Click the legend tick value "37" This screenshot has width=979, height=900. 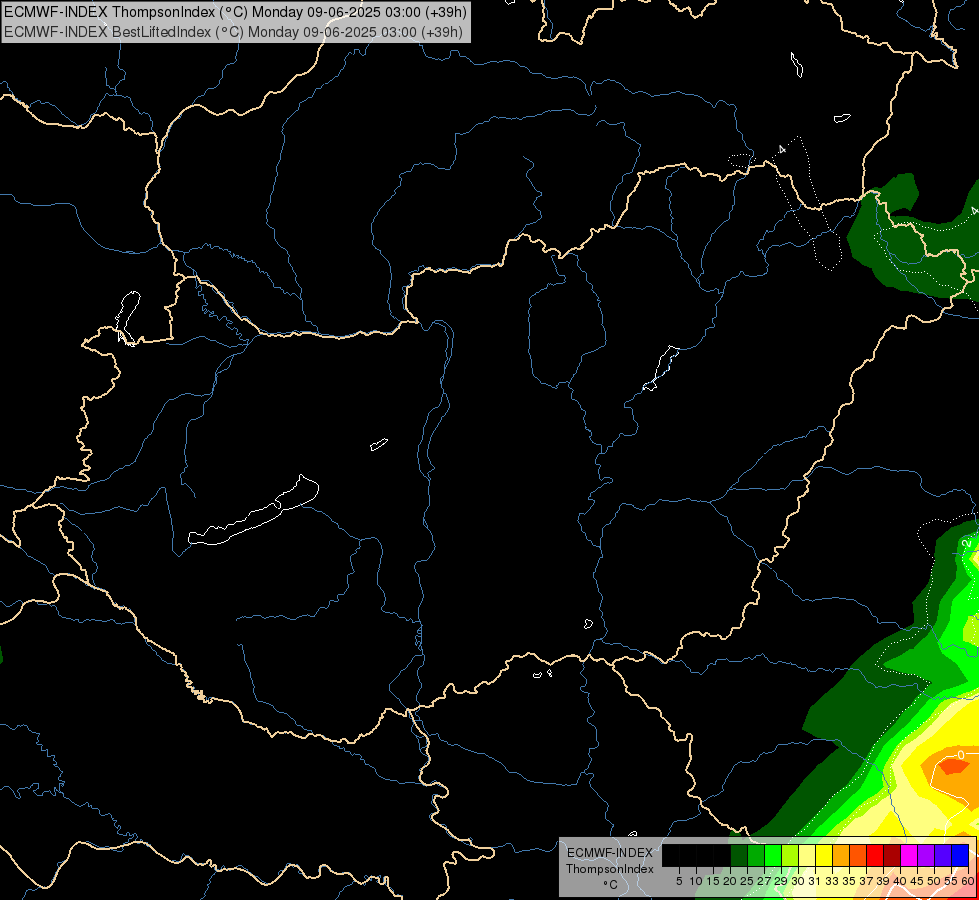point(866,881)
